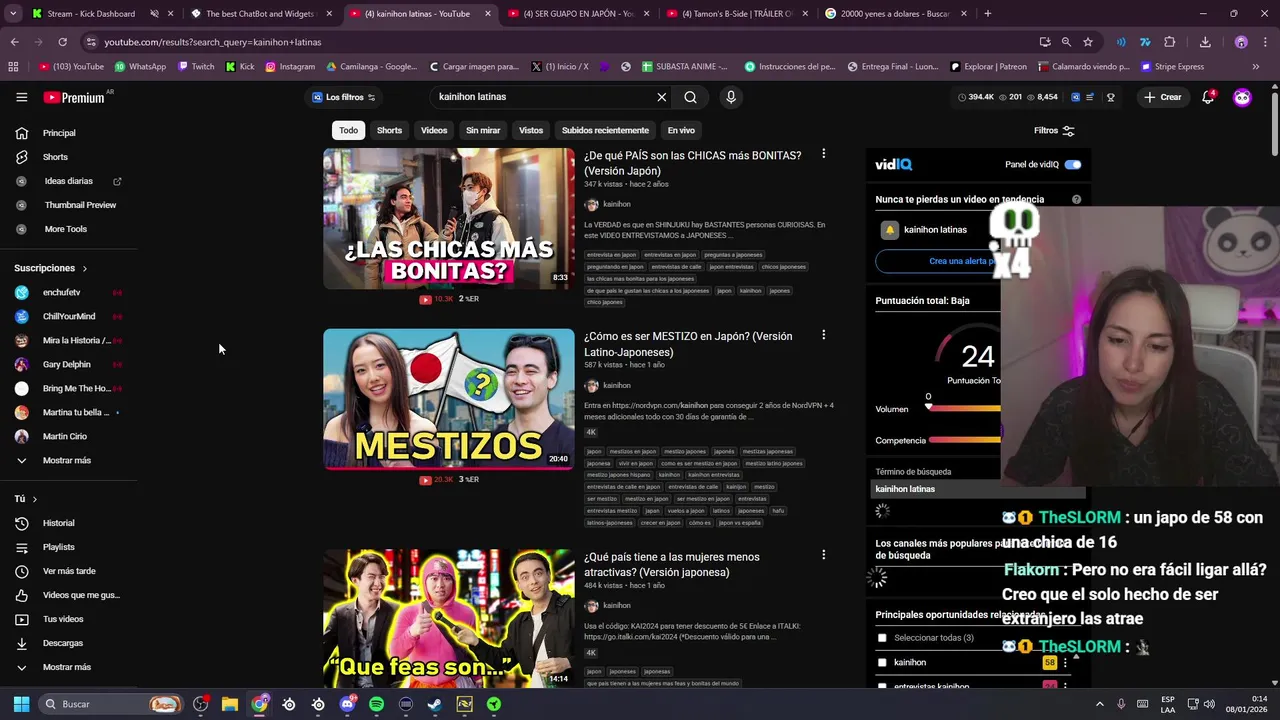Select the Sin mirar filter chip

tap(483, 130)
